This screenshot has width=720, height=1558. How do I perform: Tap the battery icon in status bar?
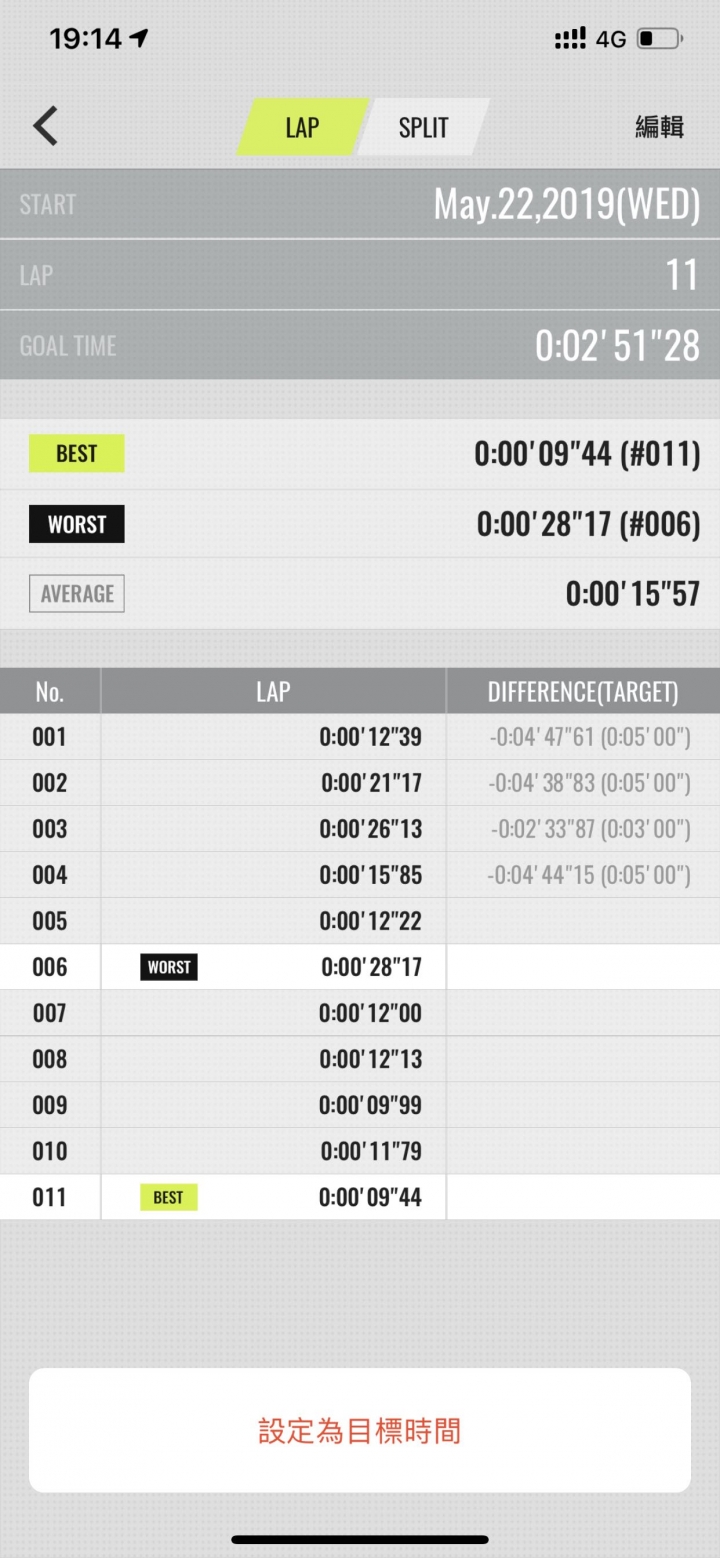click(661, 39)
